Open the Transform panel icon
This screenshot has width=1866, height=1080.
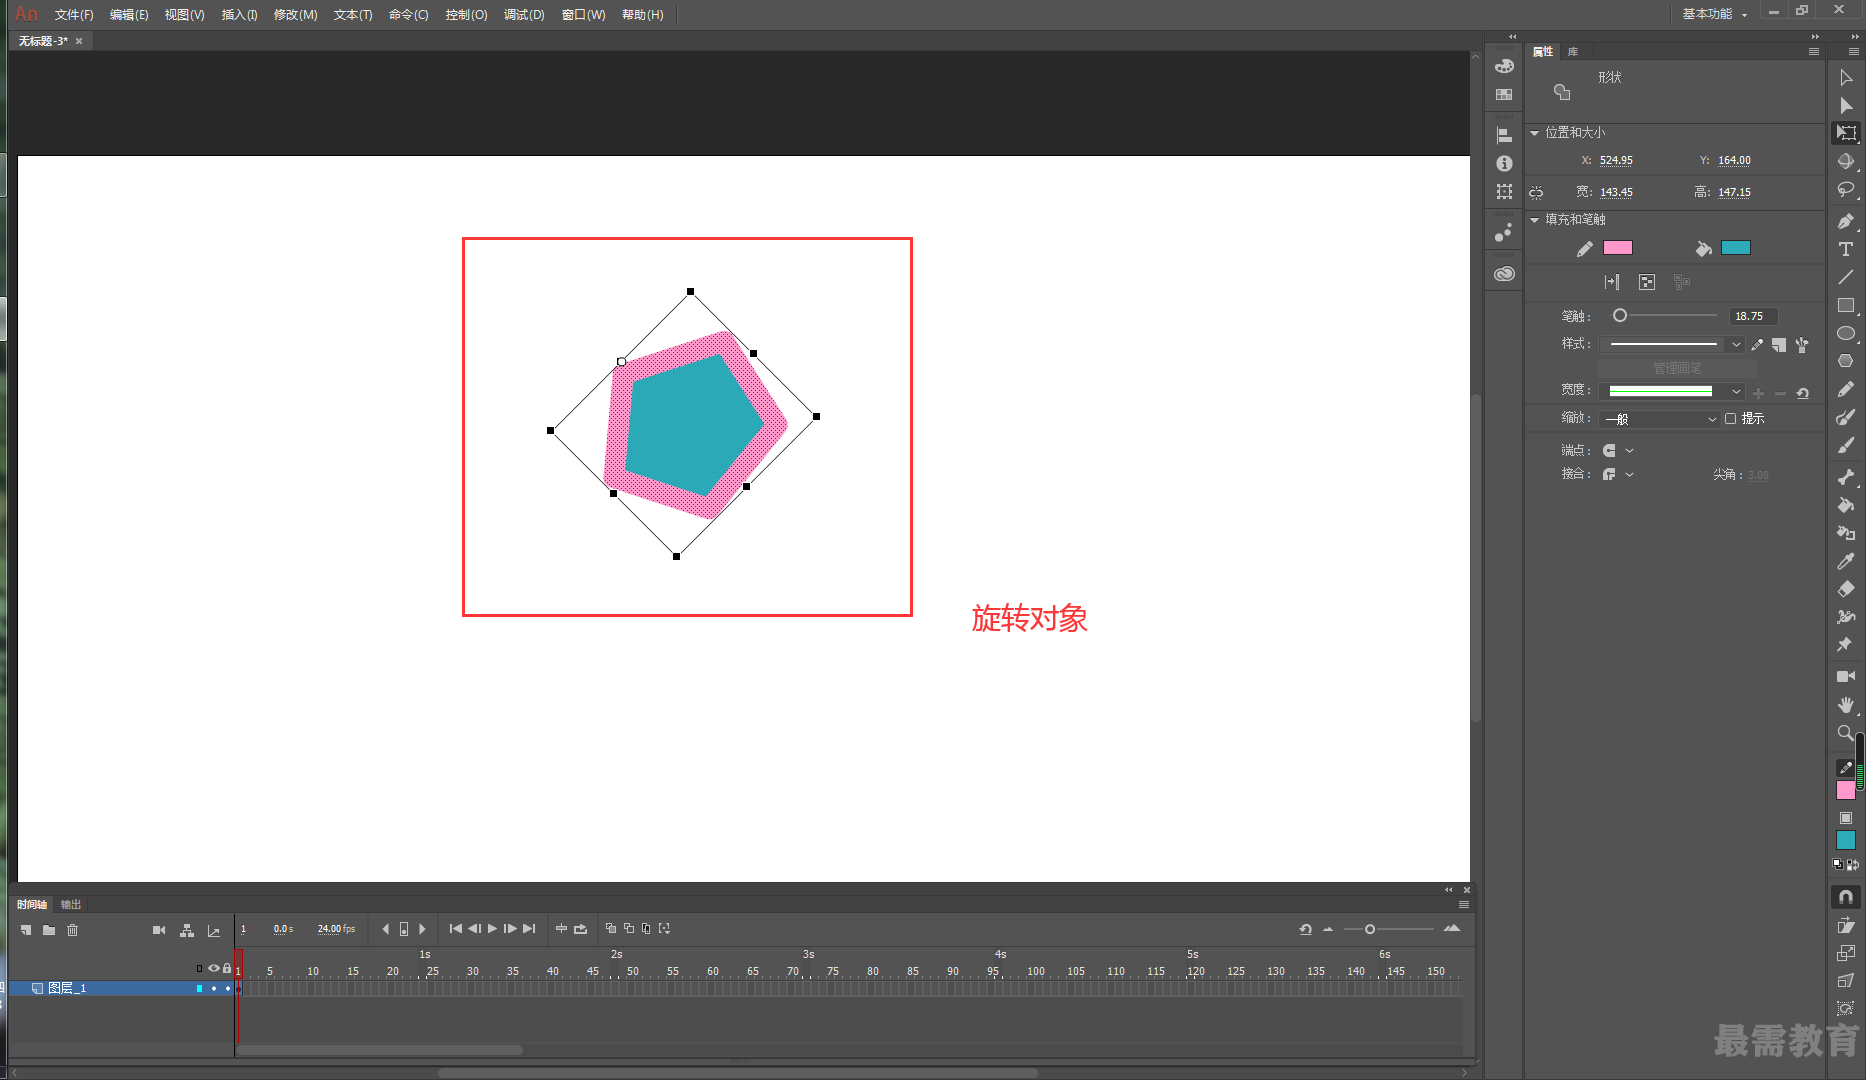tap(1504, 191)
